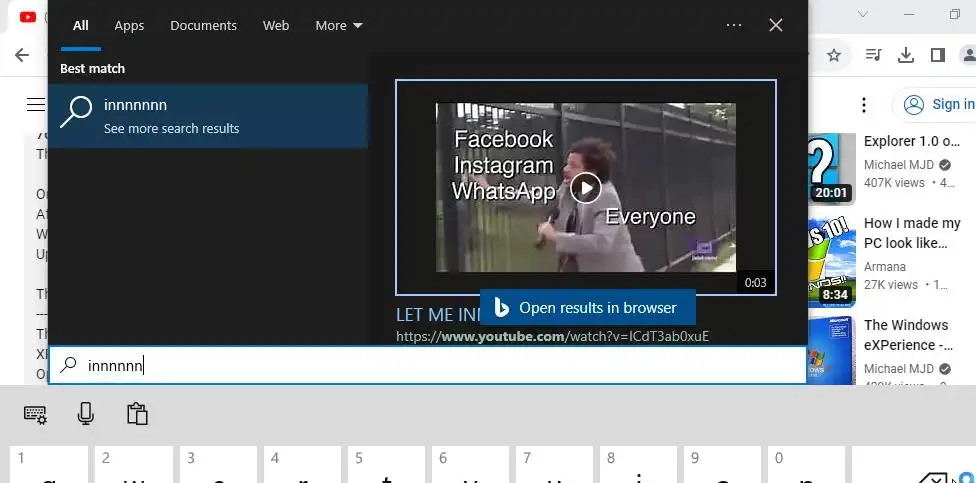Open the browser media control icon
The width and height of the screenshot is (976, 483).
873,55
